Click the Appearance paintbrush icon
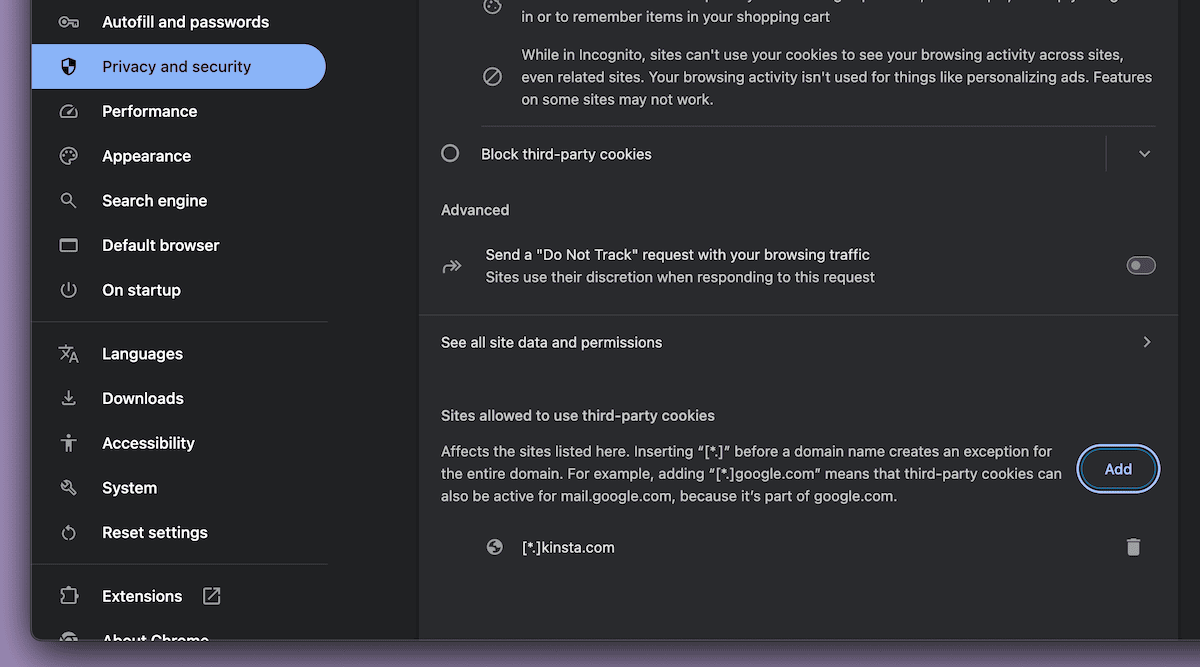 tap(68, 156)
